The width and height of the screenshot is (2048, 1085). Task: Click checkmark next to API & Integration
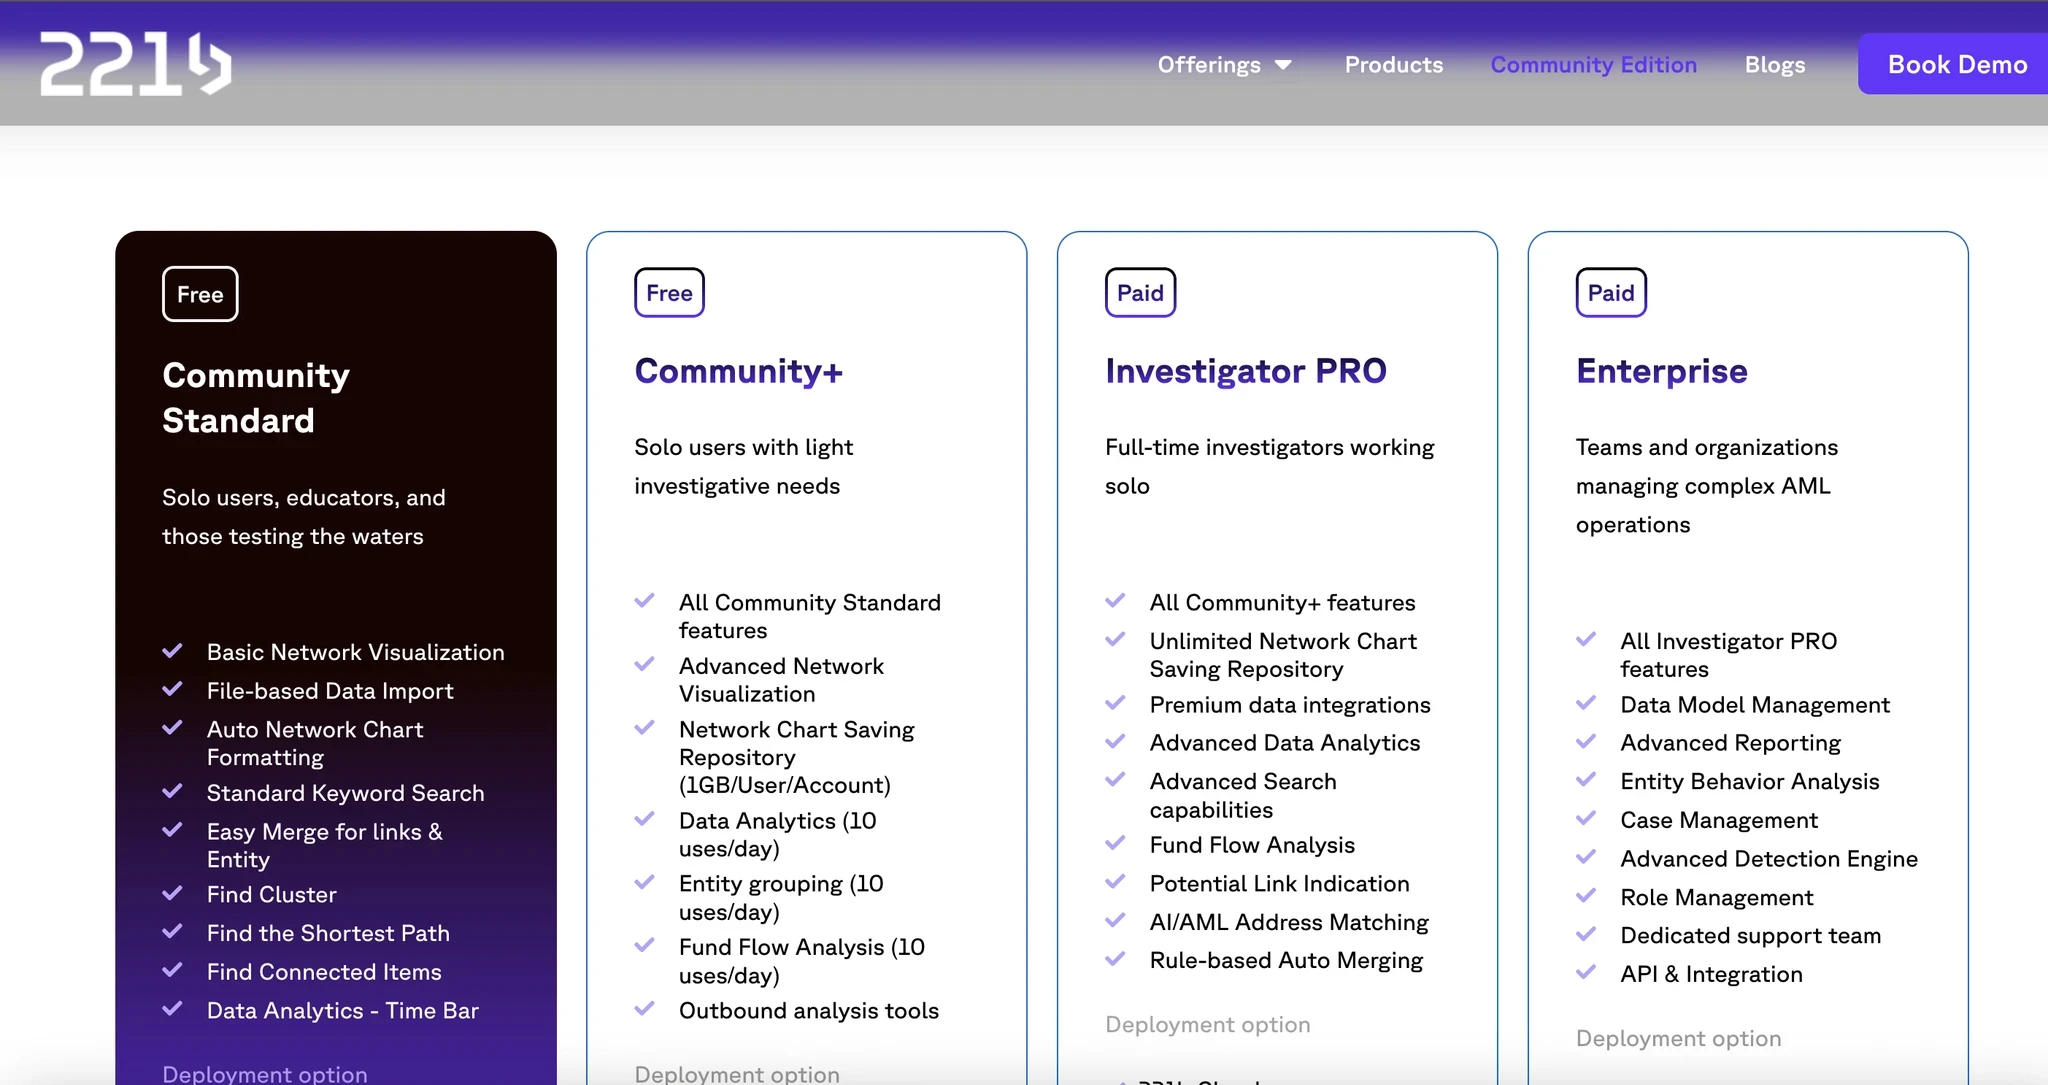coord(1586,972)
